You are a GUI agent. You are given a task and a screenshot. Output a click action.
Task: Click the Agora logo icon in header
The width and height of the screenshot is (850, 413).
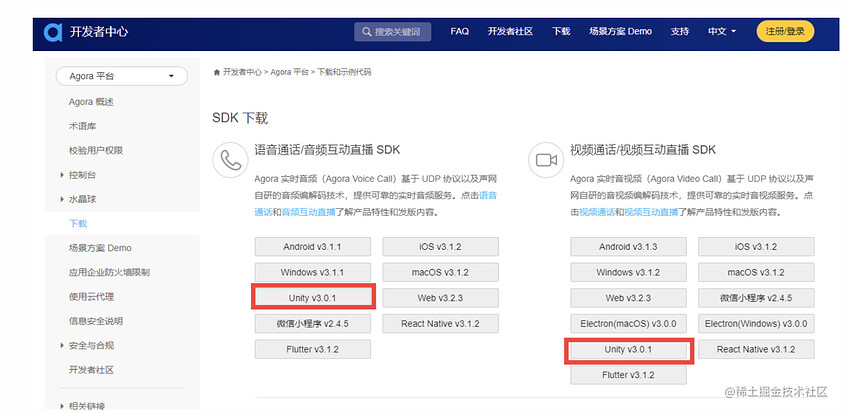53,32
